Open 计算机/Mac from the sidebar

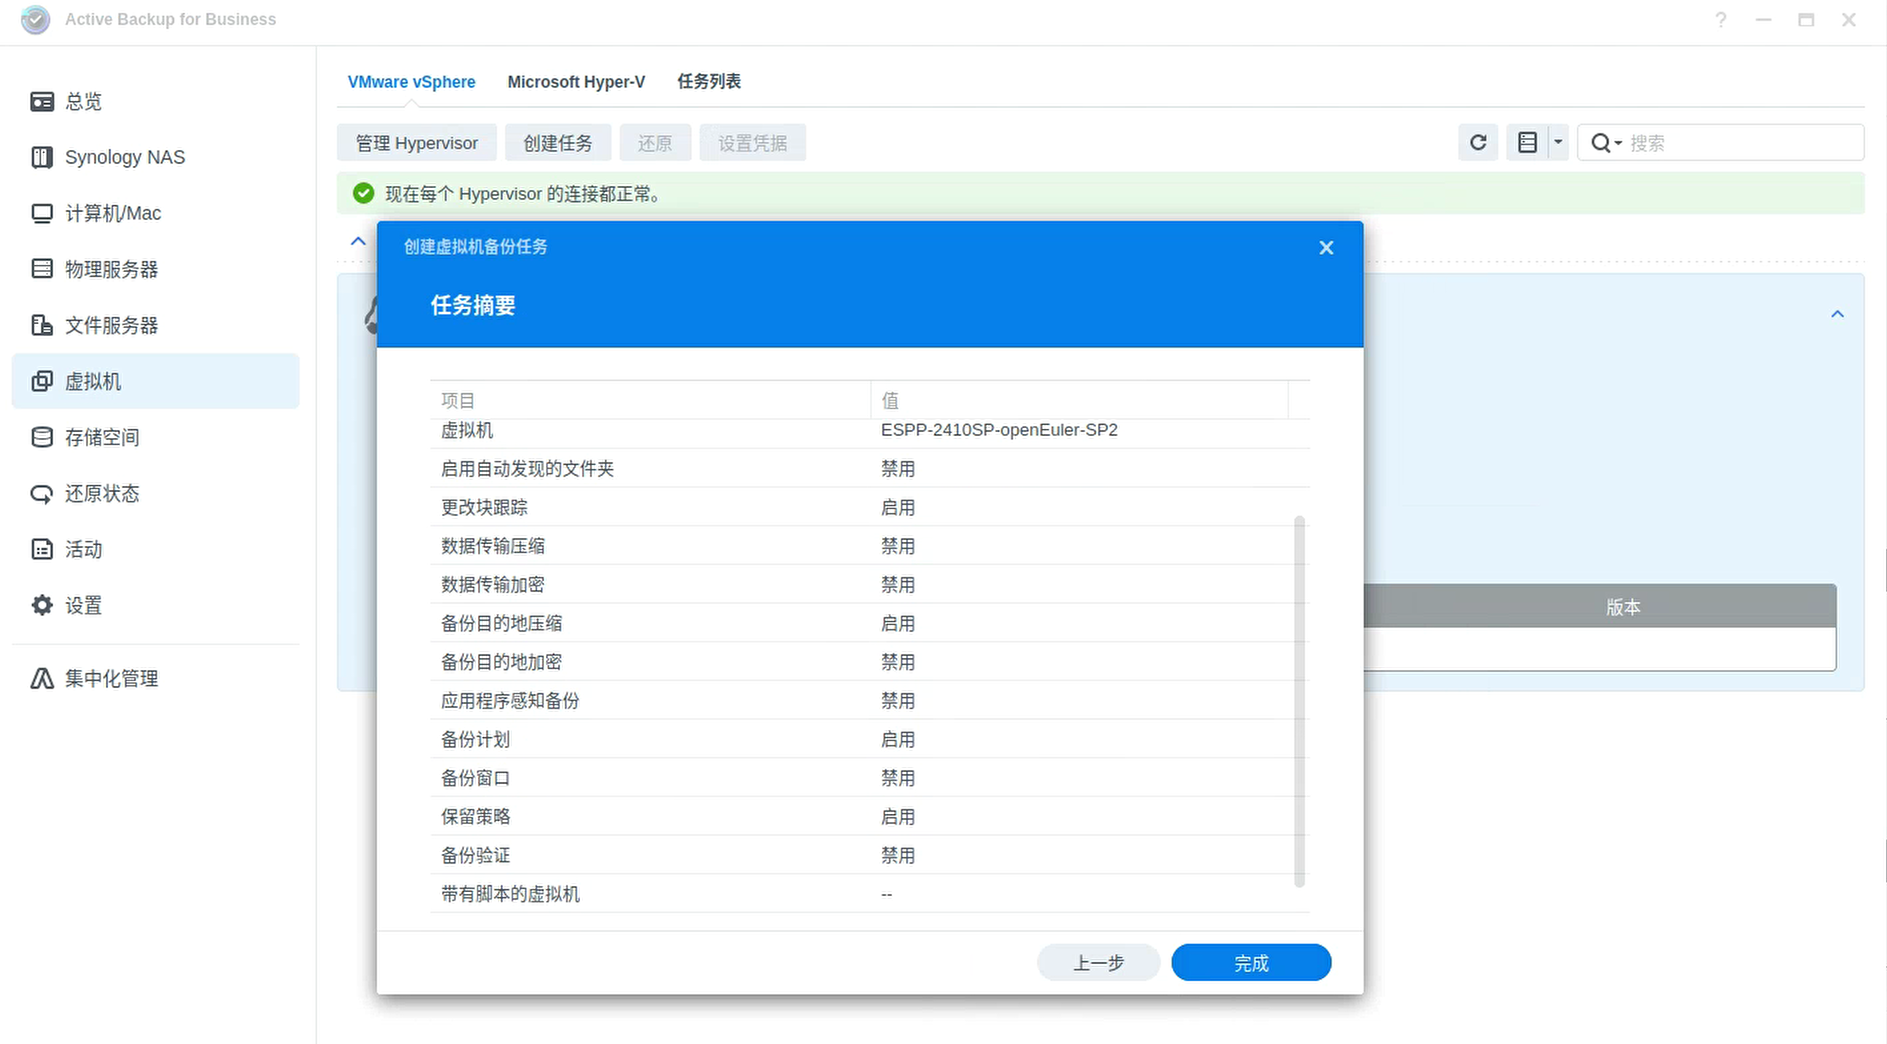pos(112,213)
